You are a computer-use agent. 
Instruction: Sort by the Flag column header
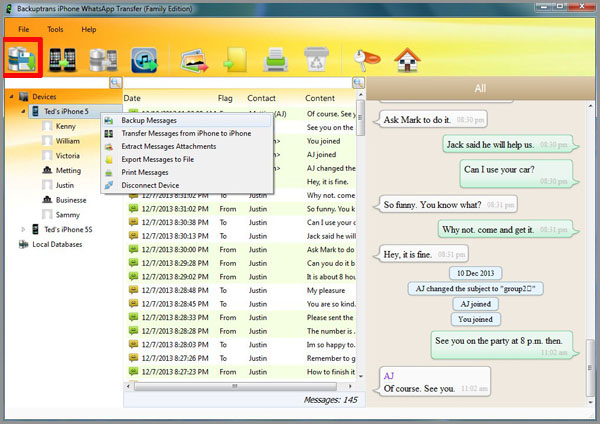pos(225,98)
